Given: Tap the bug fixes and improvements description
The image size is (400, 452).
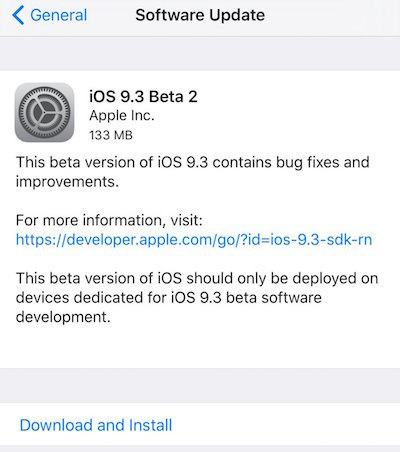Looking at the screenshot, I should tap(193, 172).
